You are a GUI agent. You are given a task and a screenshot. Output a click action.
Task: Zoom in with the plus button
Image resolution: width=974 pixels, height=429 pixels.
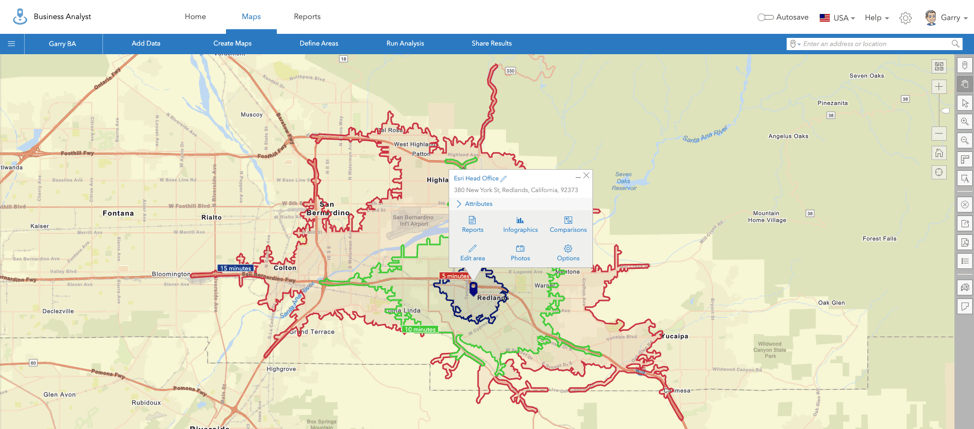point(939,87)
